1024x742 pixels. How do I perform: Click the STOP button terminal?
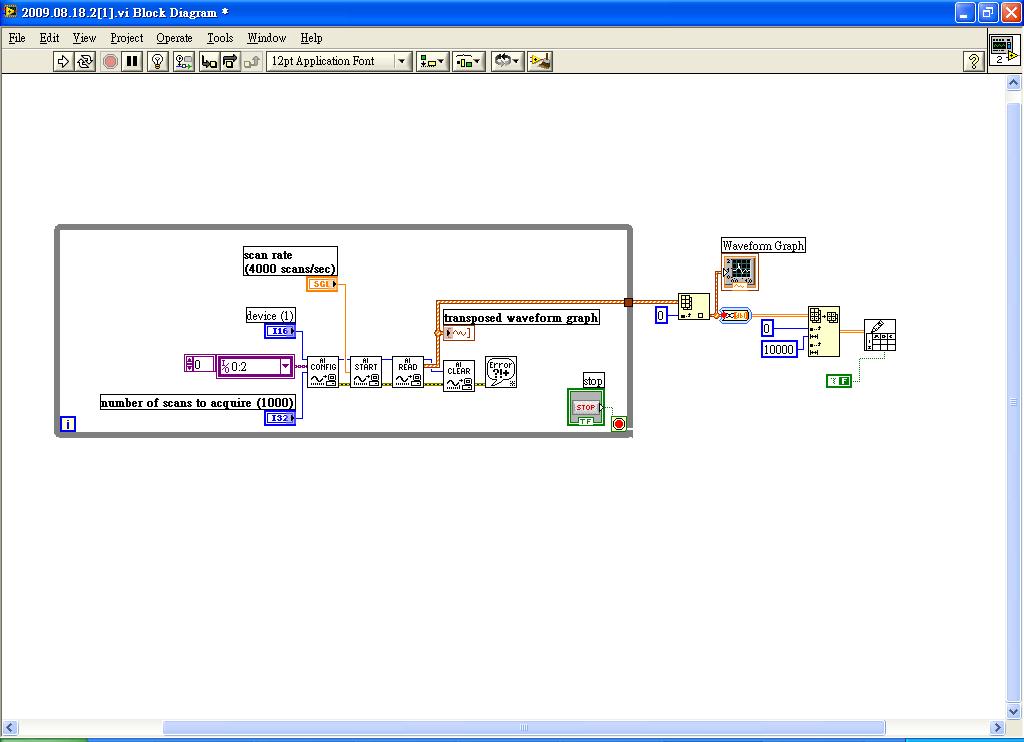point(586,408)
